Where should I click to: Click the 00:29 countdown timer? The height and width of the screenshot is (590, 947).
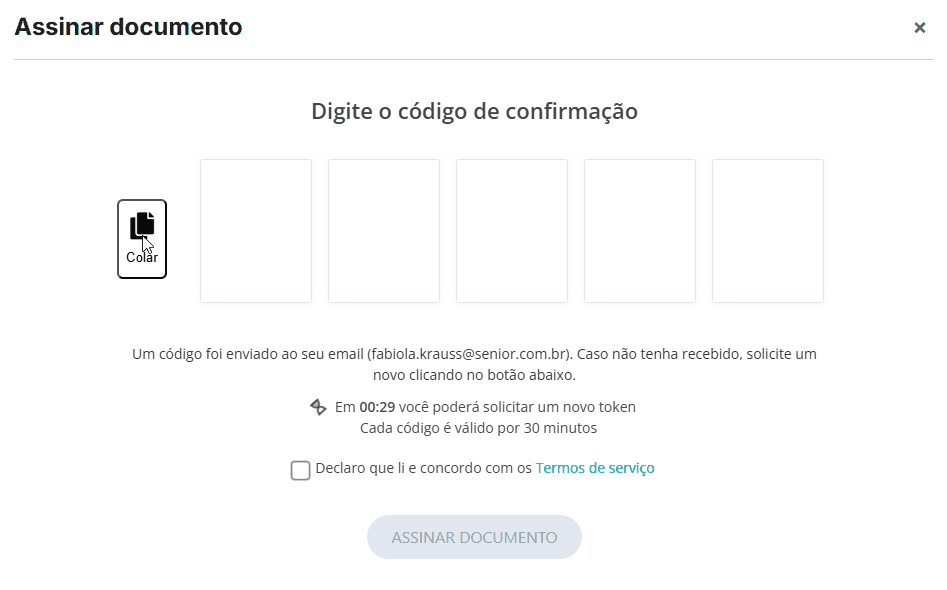[x=376, y=407]
